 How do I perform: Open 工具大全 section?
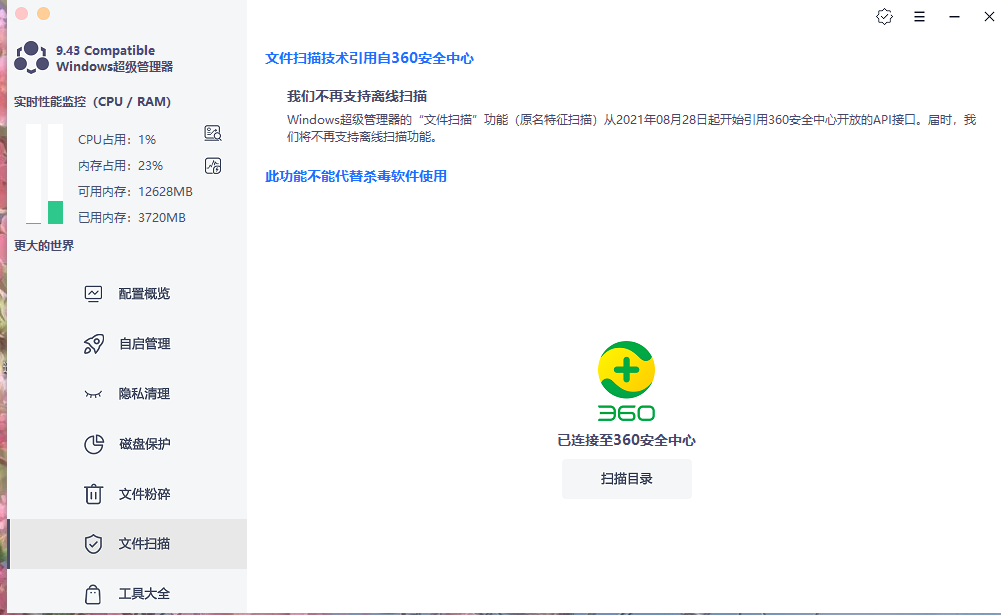click(128, 594)
